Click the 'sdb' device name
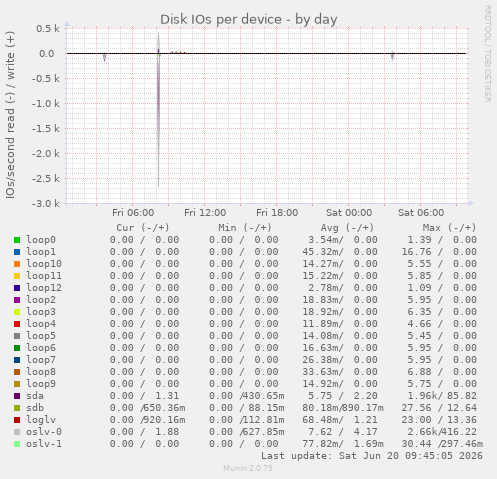Viewport: 497px width, 479px height. click(x=35, y=408)
